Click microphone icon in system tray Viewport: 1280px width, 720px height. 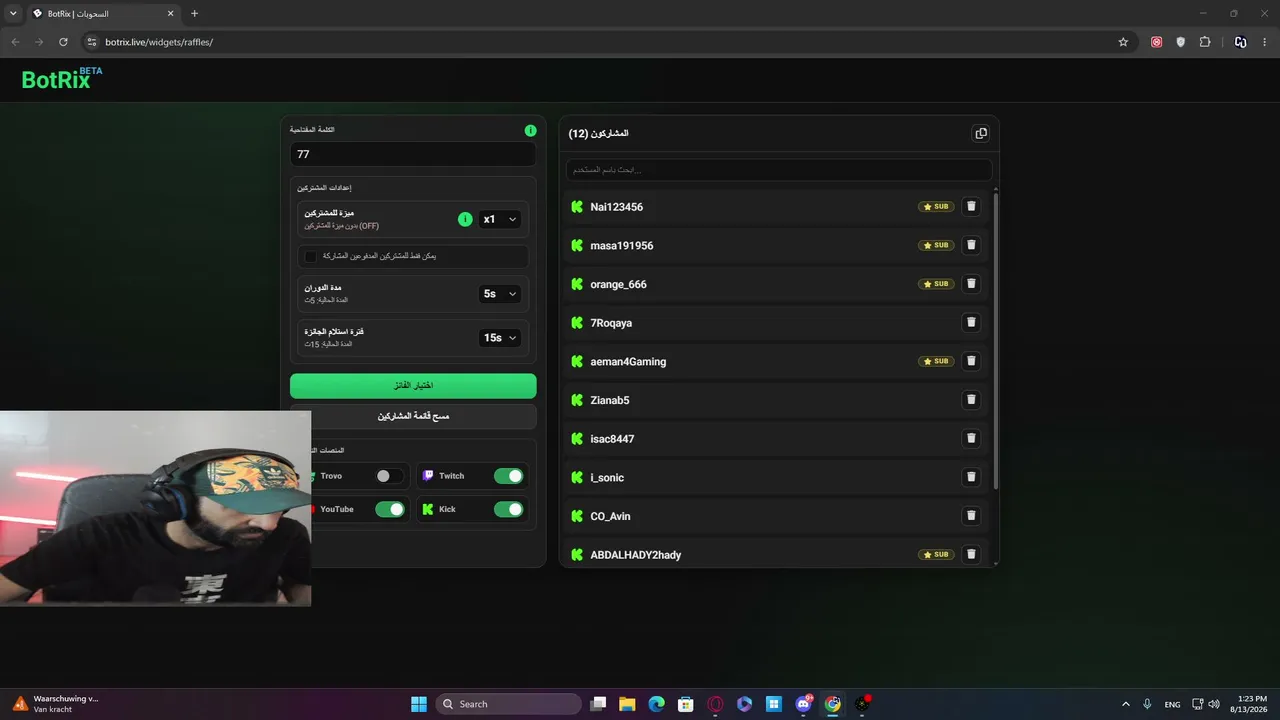click(1147, 704)
